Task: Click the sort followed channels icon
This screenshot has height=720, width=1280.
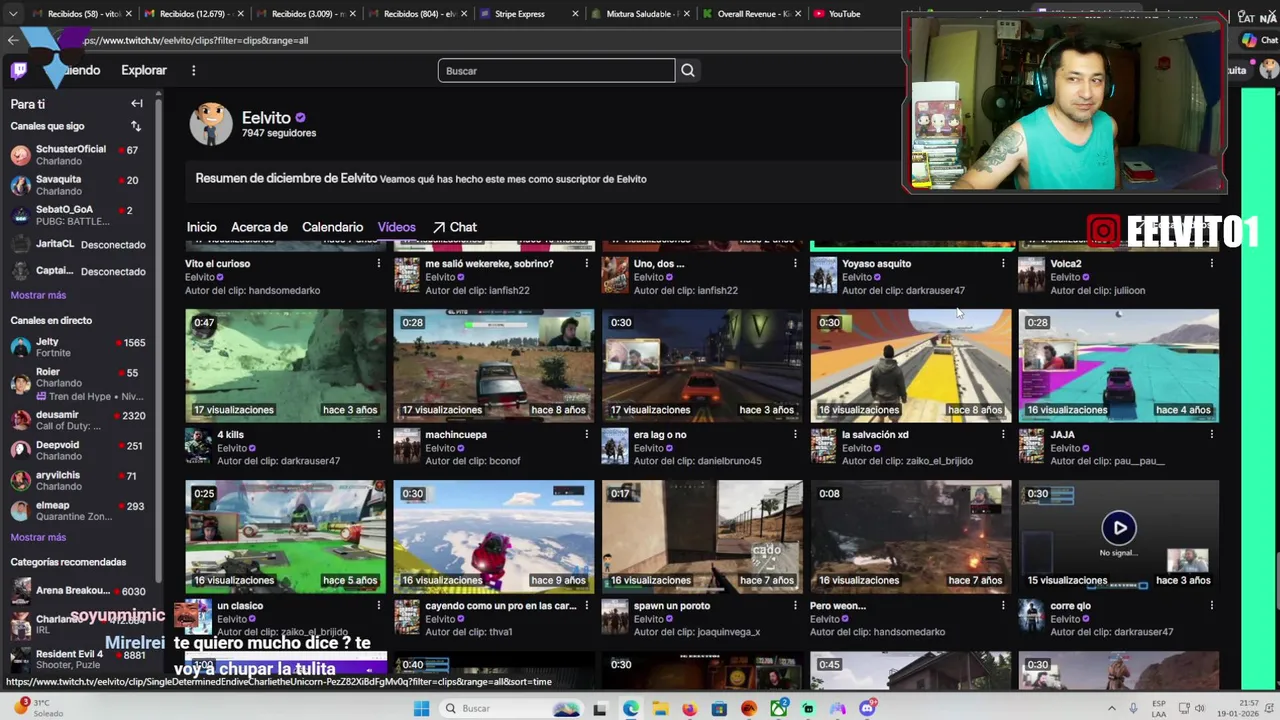Action: tap(136, 126)
